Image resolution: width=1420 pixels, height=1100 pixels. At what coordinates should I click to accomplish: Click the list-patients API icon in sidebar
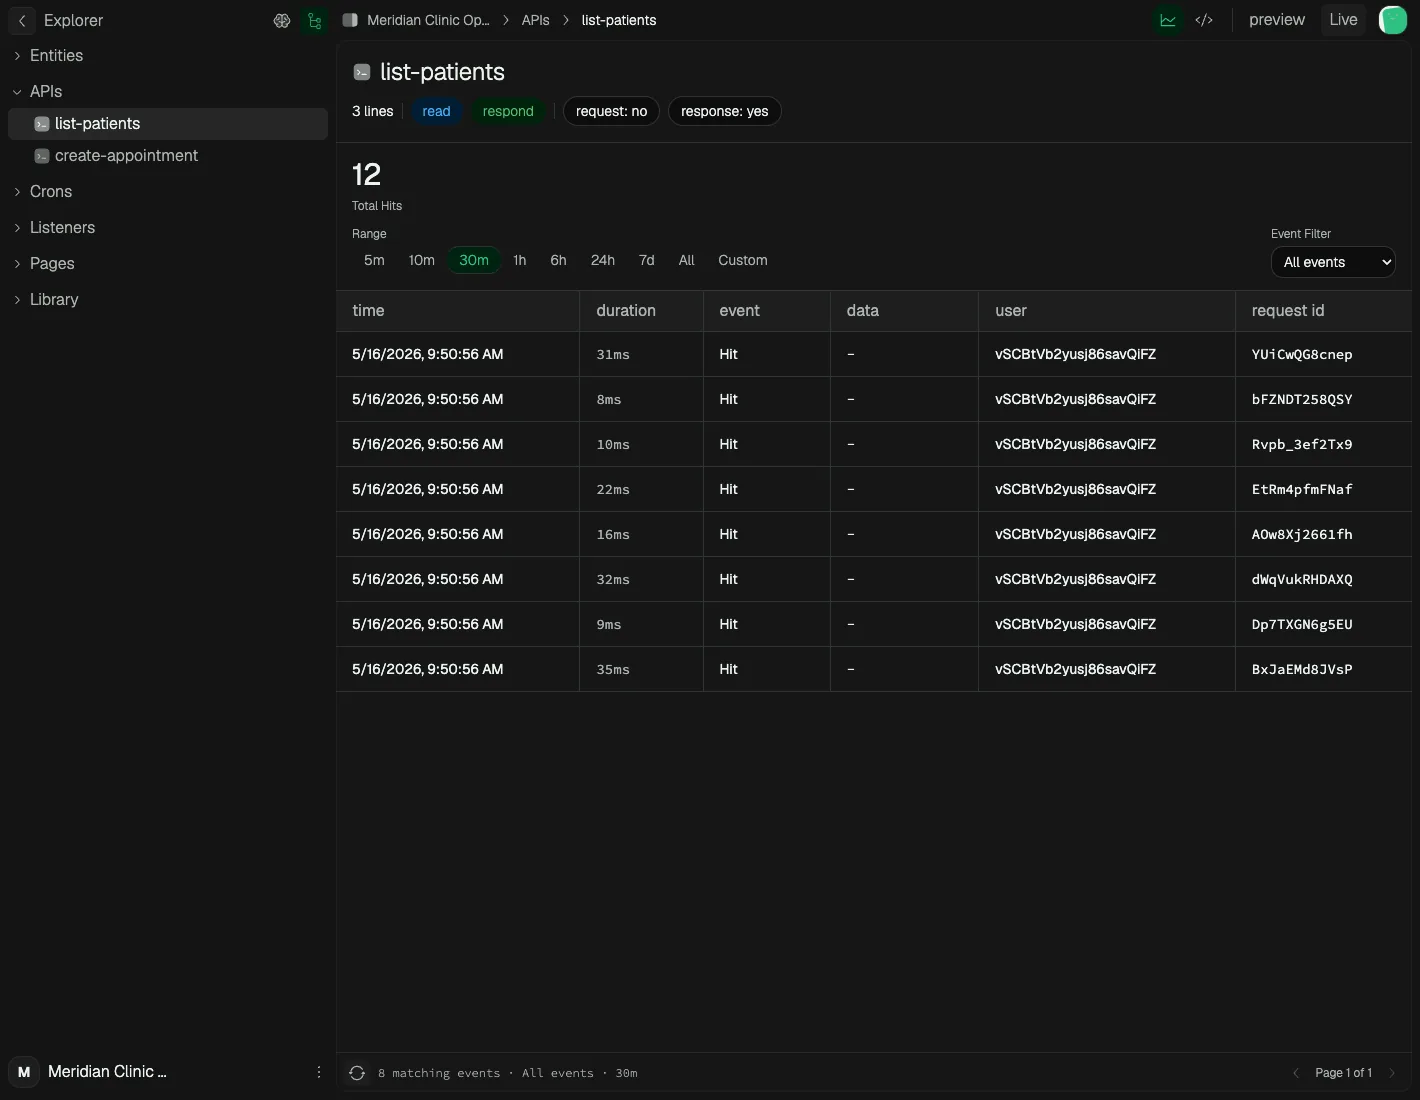pyautogui.click(x=42, y=124)
